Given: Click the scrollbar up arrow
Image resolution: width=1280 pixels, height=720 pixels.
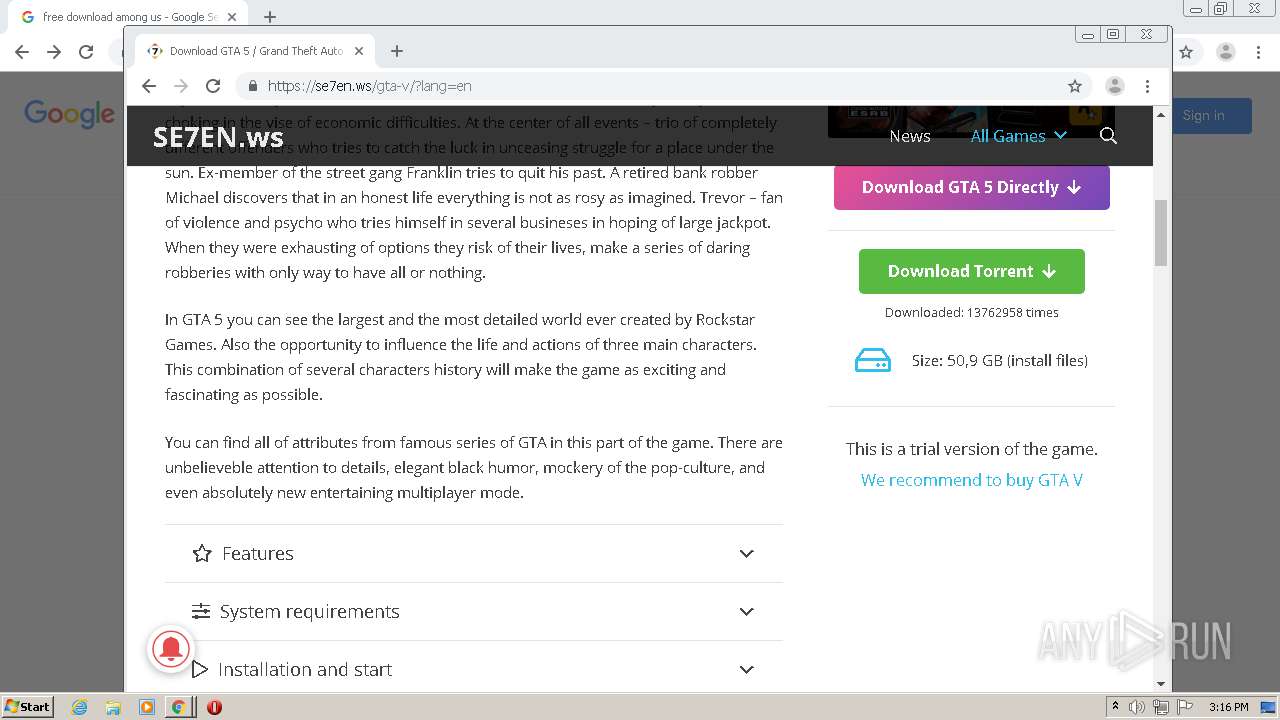Looking at the screenshot, I should 1161,115.
